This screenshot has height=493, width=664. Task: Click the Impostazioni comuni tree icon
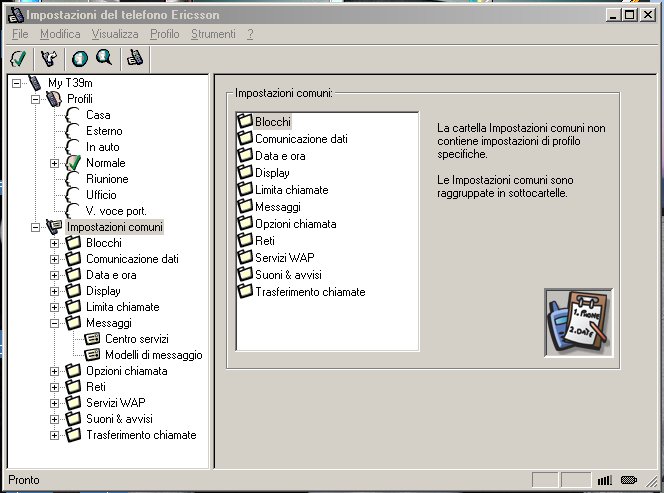click(x=54, y=227)
